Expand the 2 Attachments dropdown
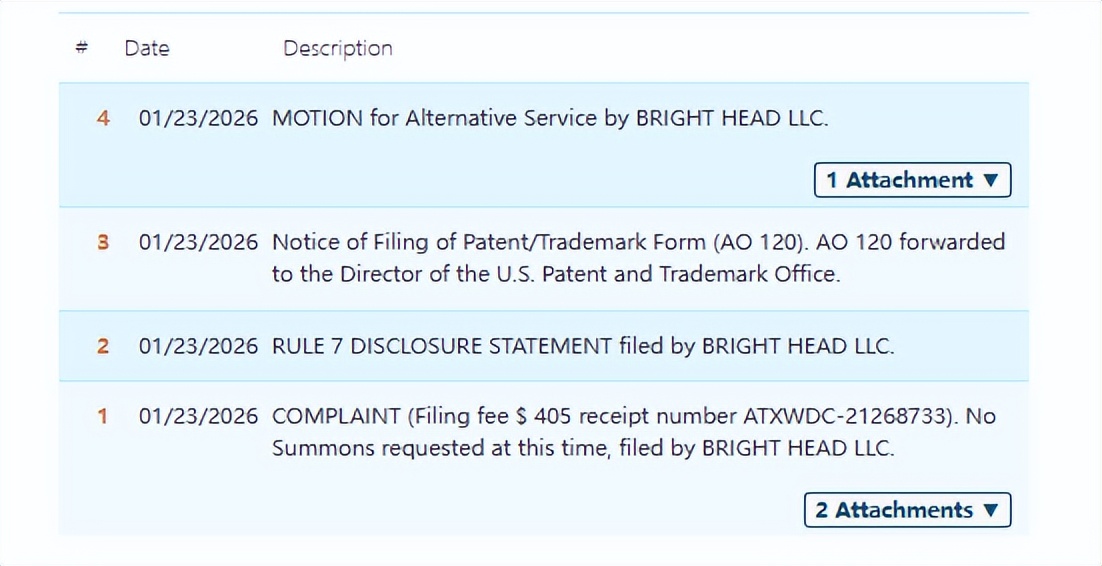 906,510
